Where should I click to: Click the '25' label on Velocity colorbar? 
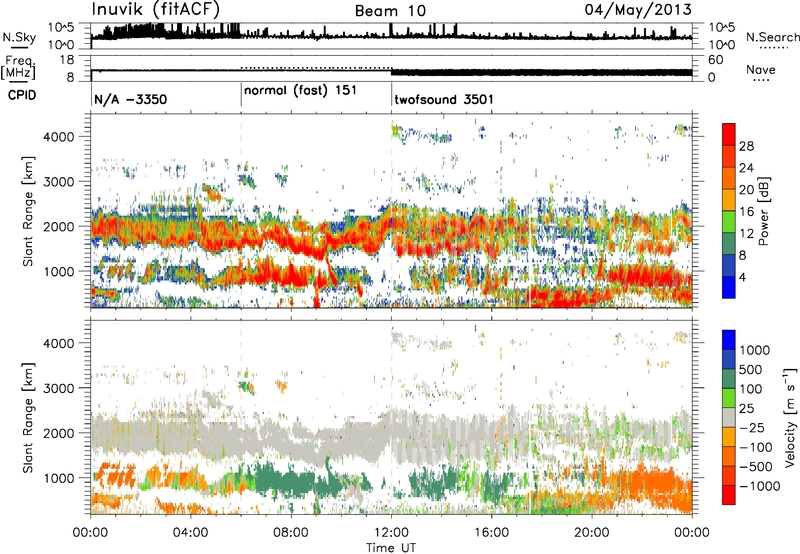[746, 409]
